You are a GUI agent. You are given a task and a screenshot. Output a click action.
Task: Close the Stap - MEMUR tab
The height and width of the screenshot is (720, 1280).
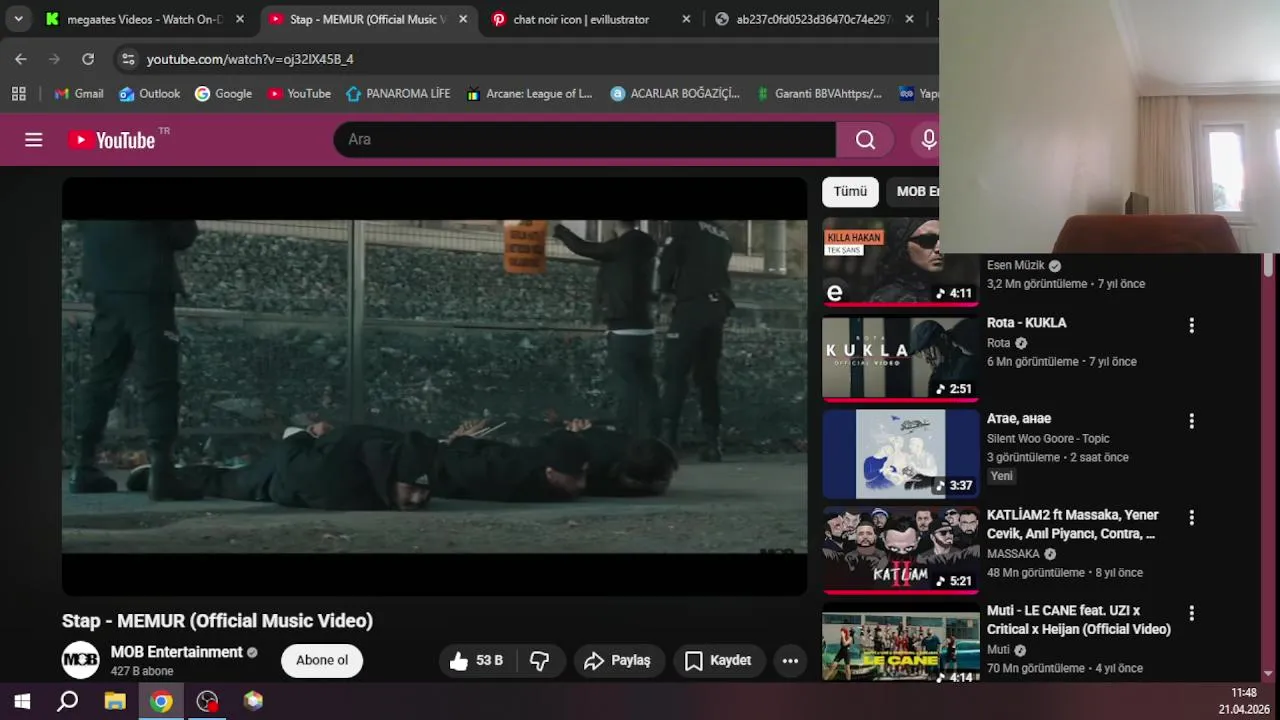462,19
